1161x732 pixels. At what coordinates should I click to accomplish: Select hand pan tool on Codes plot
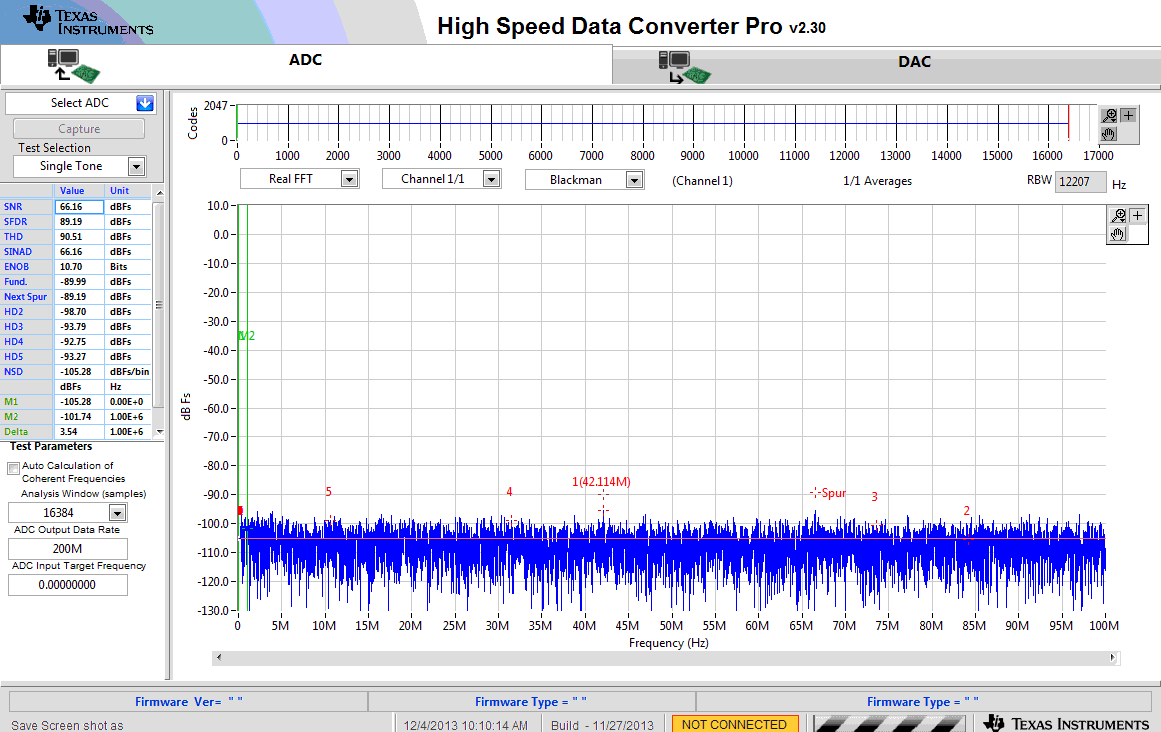(1108, 134)
